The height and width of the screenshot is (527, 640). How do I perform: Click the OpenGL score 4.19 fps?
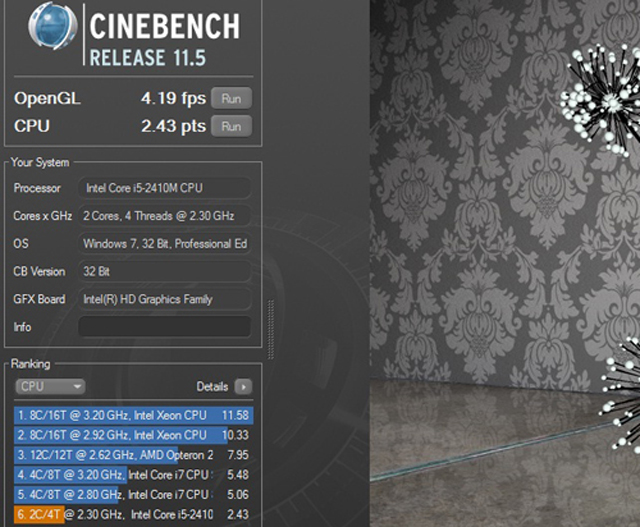(173, 98)
